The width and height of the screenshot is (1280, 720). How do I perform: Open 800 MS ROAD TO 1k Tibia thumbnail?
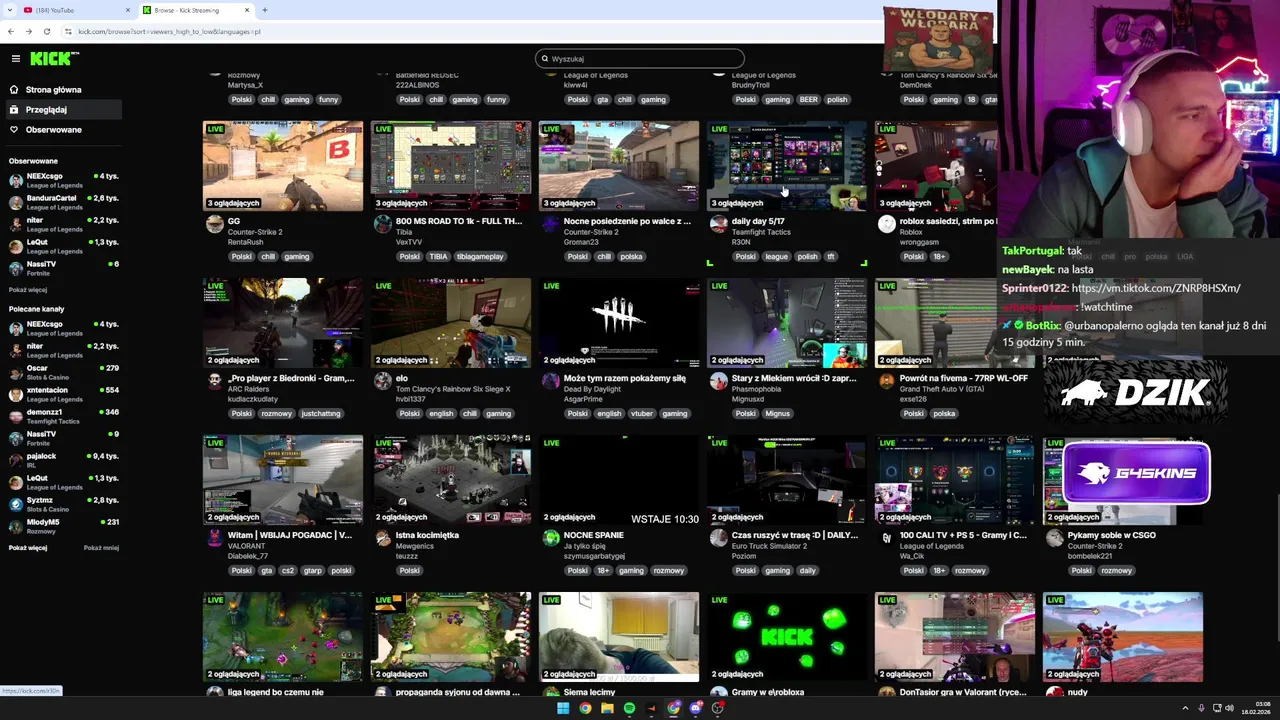click(451, 166)
